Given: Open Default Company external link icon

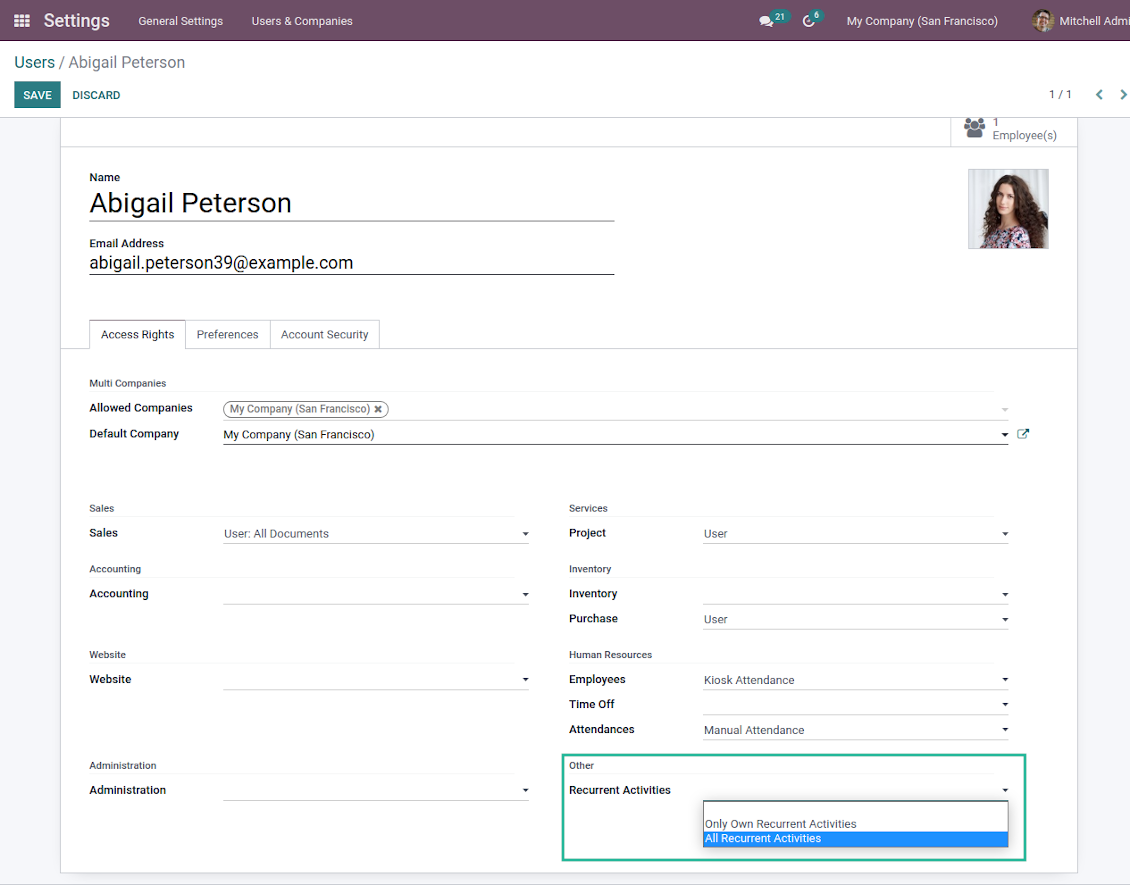Looking at the screenshot, I should (1023, 434).
